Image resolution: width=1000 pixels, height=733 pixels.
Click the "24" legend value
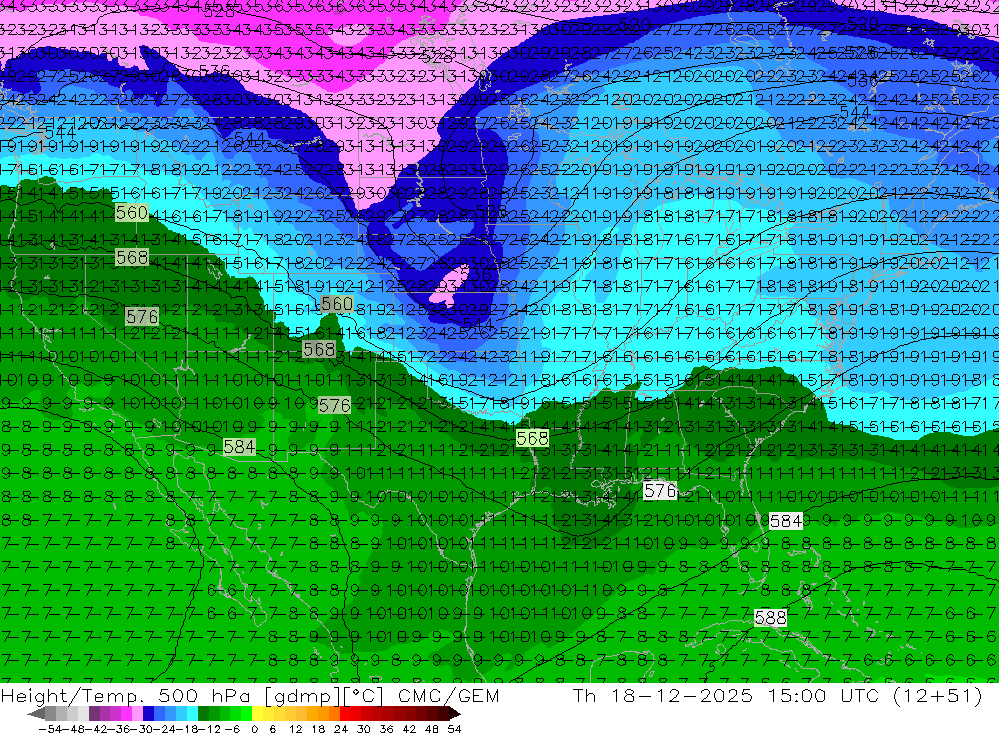[341, 729]
